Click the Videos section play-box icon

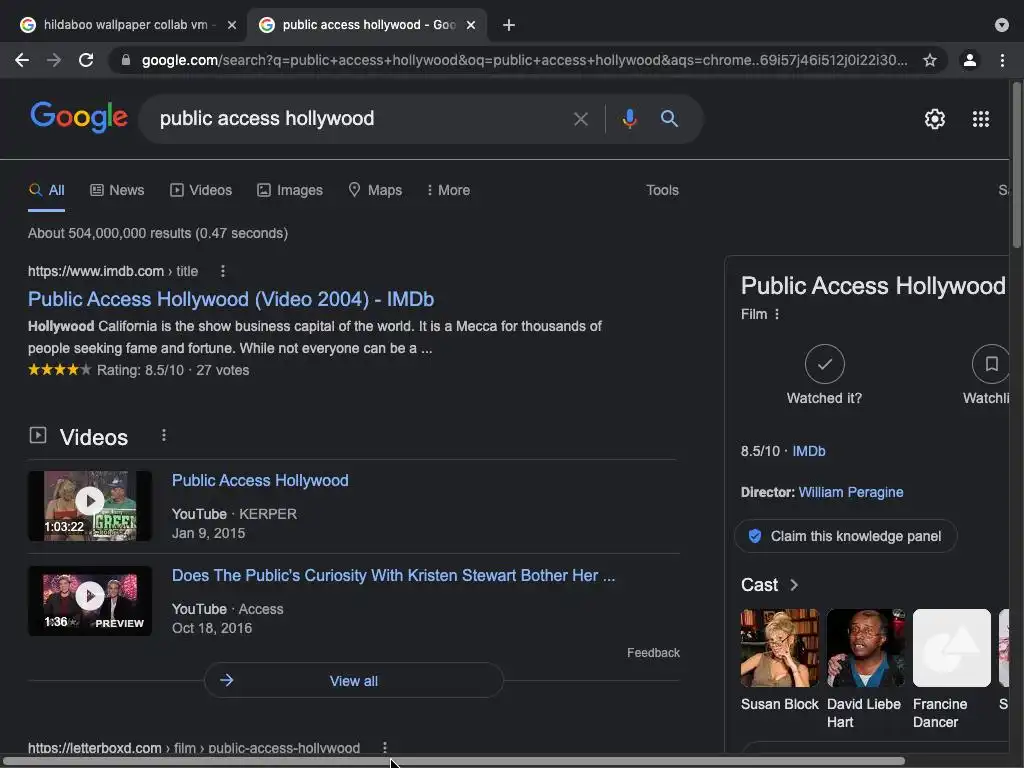[x=38, y=435]
